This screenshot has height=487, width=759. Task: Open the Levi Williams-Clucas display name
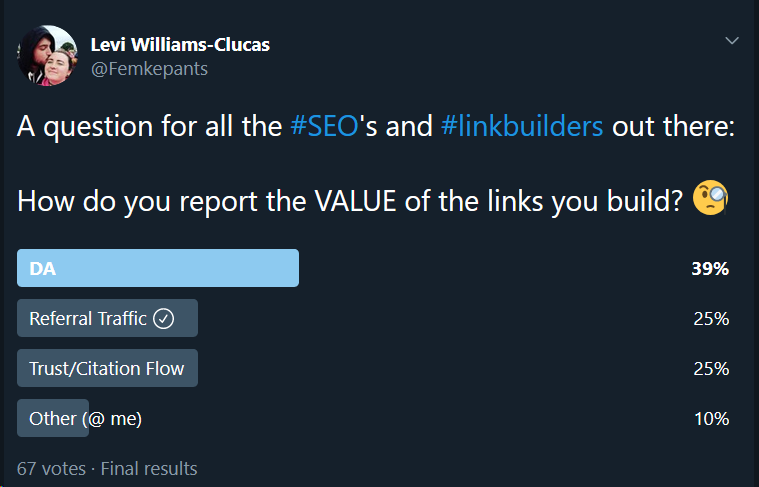[180, 45]
